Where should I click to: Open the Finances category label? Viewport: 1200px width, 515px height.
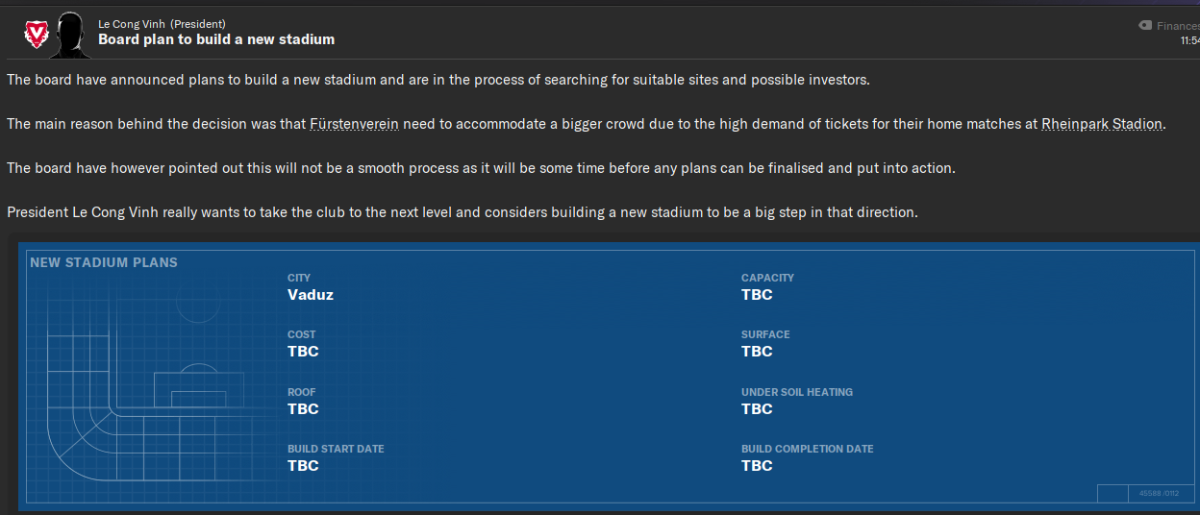1177,26
